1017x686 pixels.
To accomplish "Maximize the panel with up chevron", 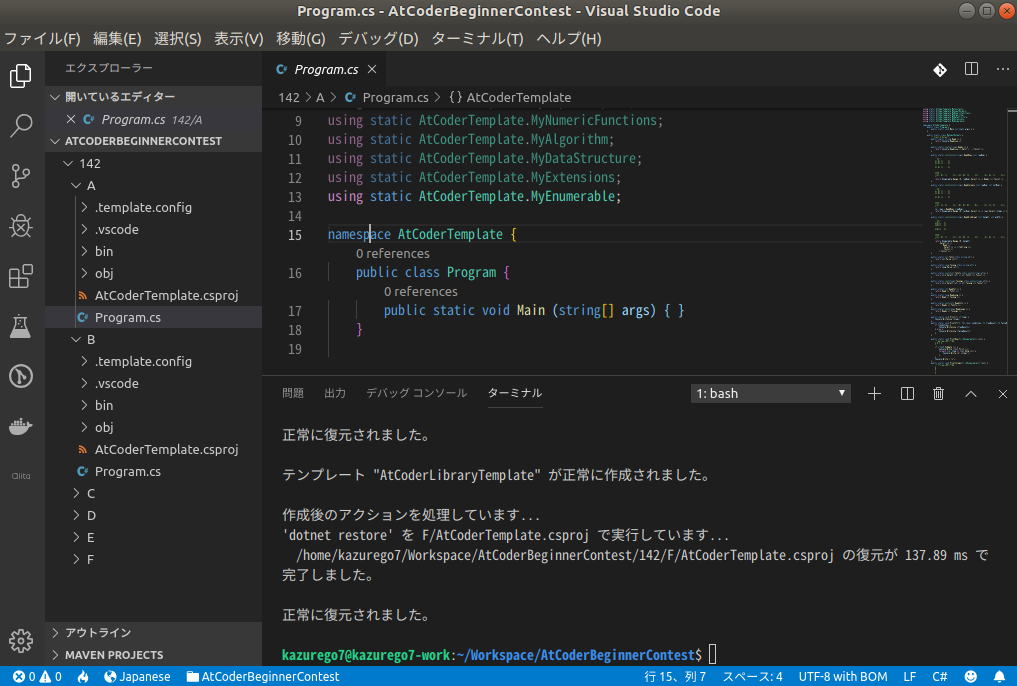I will (971, 394).
